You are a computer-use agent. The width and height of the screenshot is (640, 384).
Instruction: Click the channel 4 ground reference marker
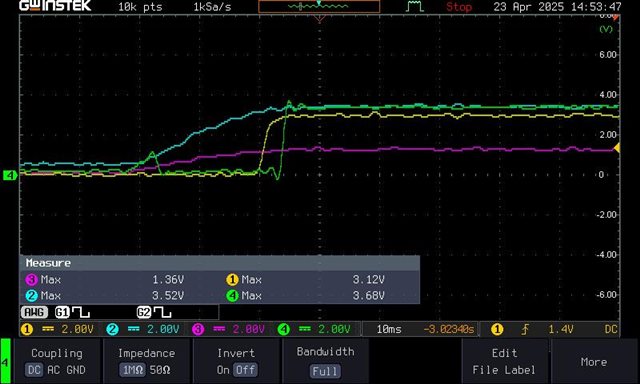pyautogui.click(x=10, y=175)
